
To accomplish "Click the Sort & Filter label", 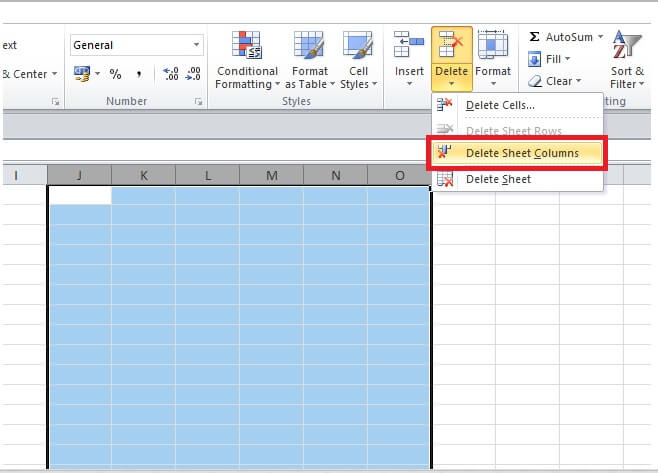I will point(627,78).
